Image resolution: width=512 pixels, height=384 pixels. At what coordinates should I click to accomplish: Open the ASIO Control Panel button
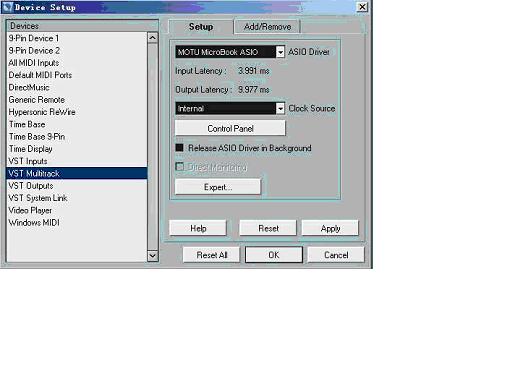click(x=230, y=128)
